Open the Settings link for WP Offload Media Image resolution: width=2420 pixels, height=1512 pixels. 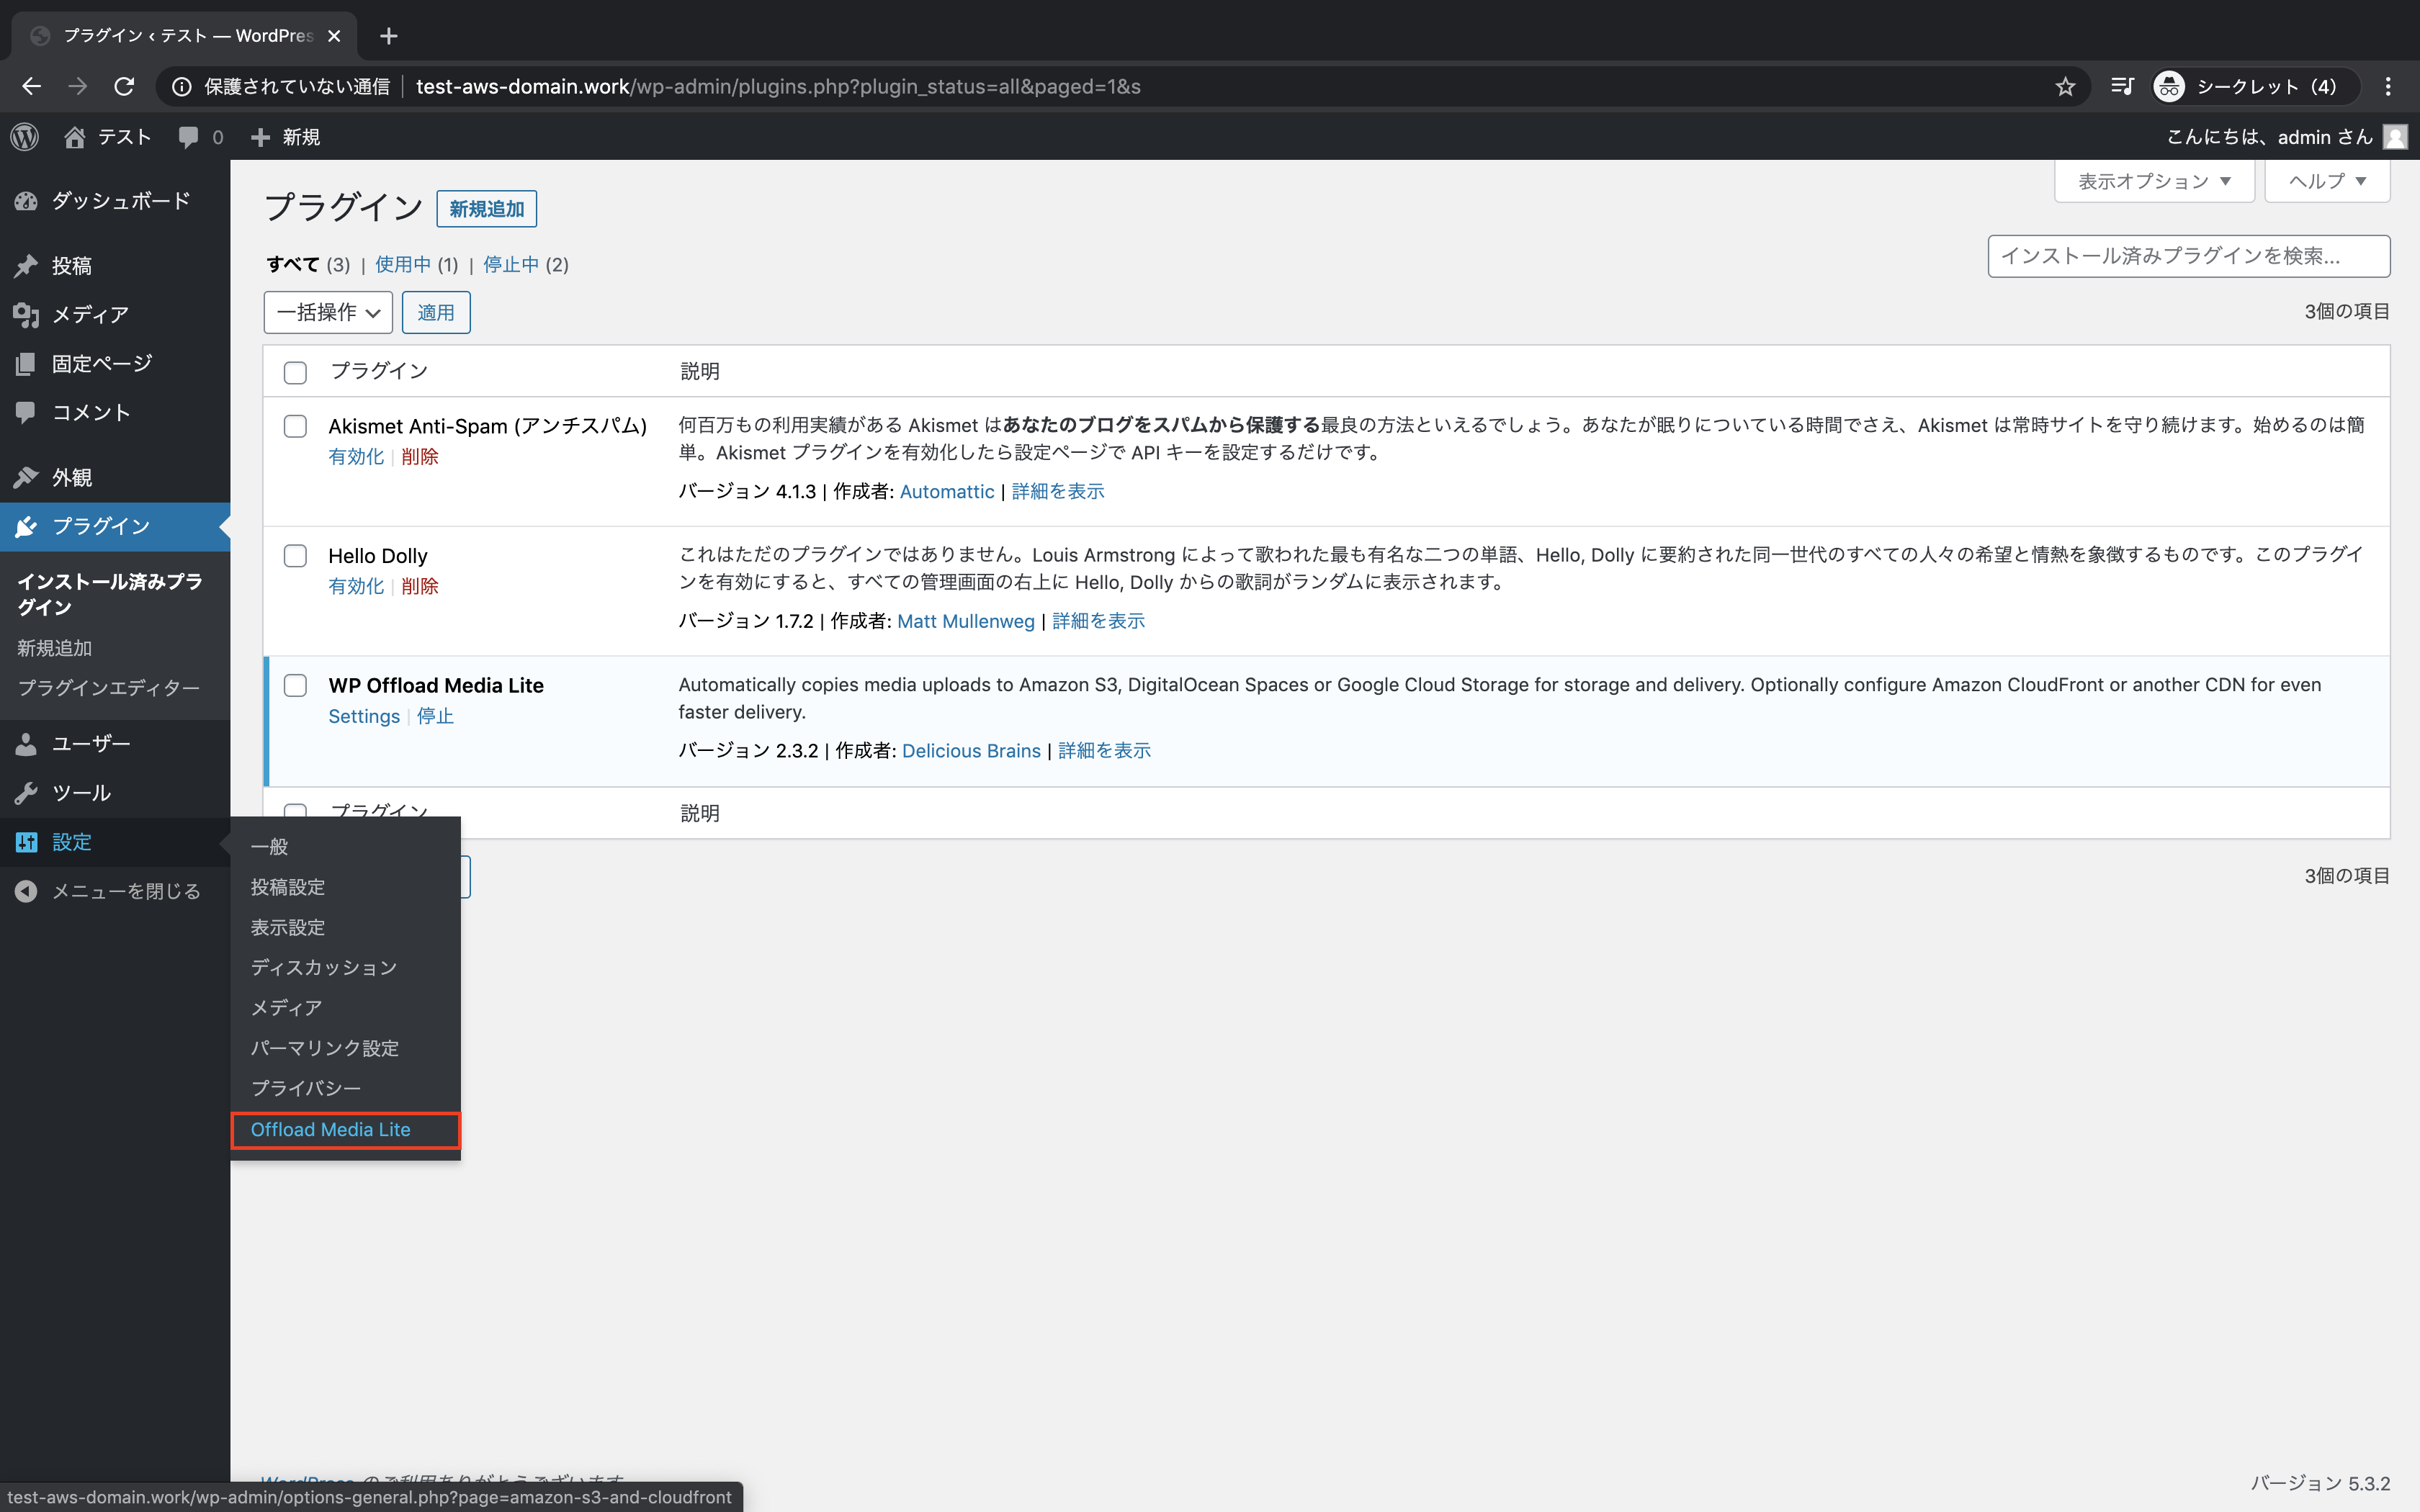(364, 716)
